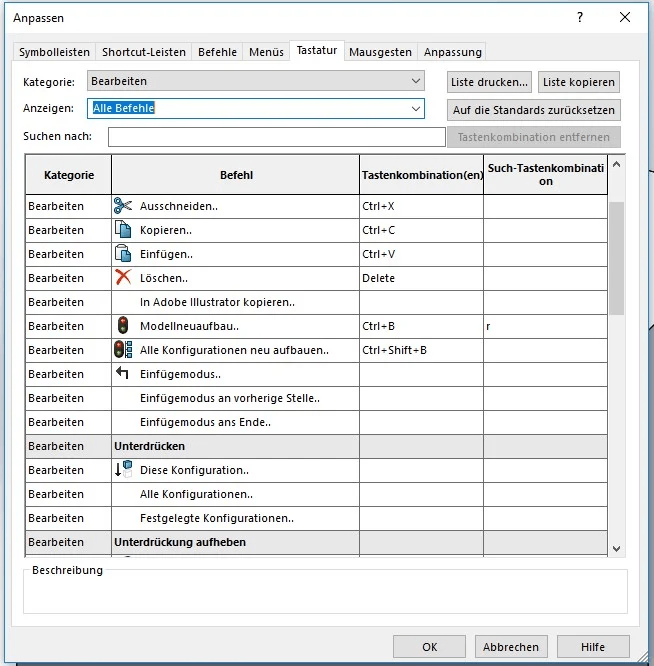Click the Suchen nach search field
The height and width of the screenshot is (666, 654).
[276, 137]
